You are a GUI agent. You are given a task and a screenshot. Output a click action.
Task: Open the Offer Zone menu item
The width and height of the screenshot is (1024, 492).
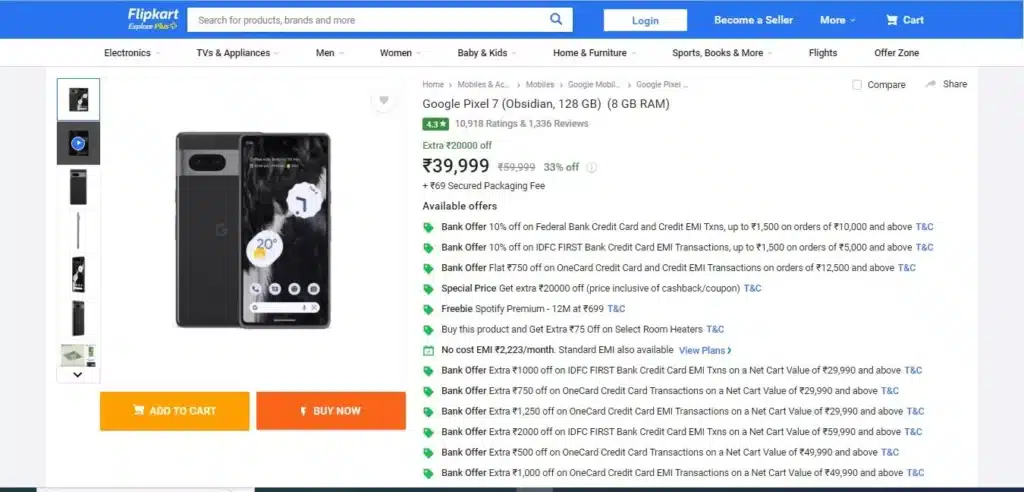click(897, 53)
